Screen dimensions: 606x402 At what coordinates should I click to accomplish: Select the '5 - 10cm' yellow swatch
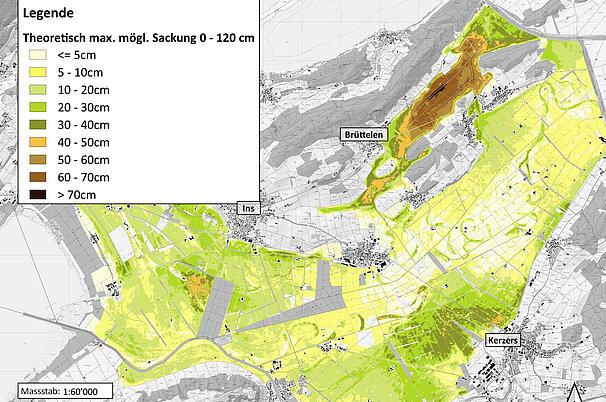pyautogui.click(x=40, y=72)
